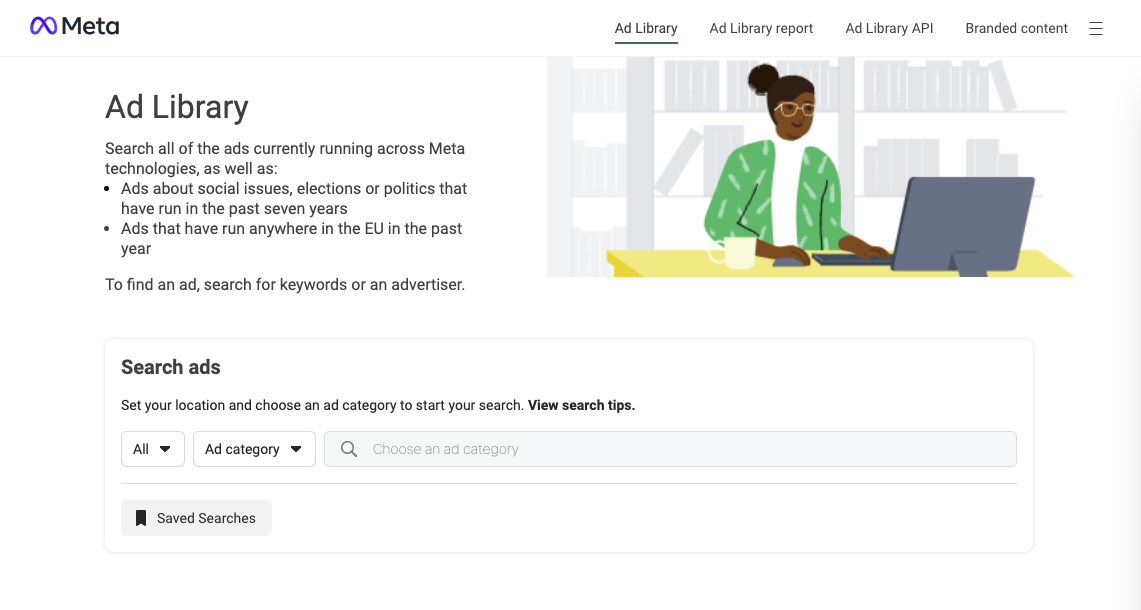Click the Saved Searches button

[196, 518]
